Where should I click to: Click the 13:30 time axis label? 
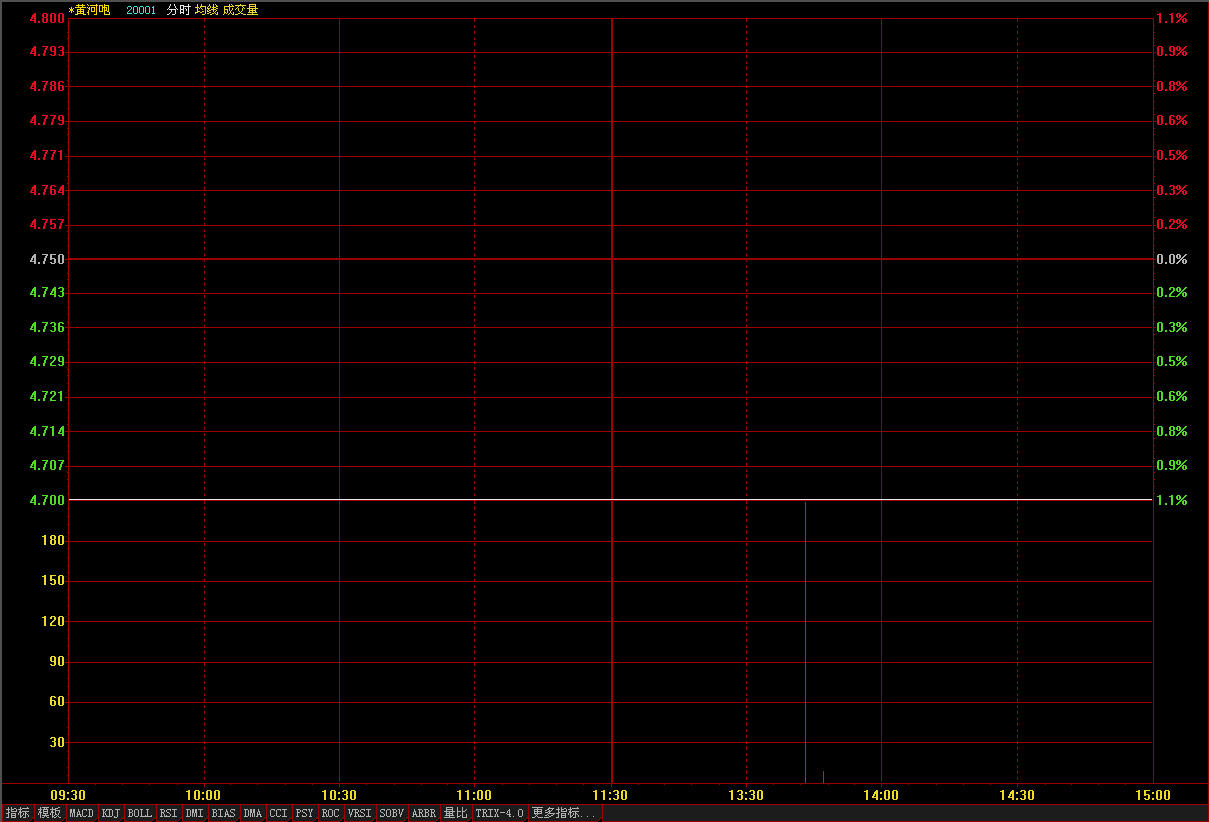pos(746,795)
